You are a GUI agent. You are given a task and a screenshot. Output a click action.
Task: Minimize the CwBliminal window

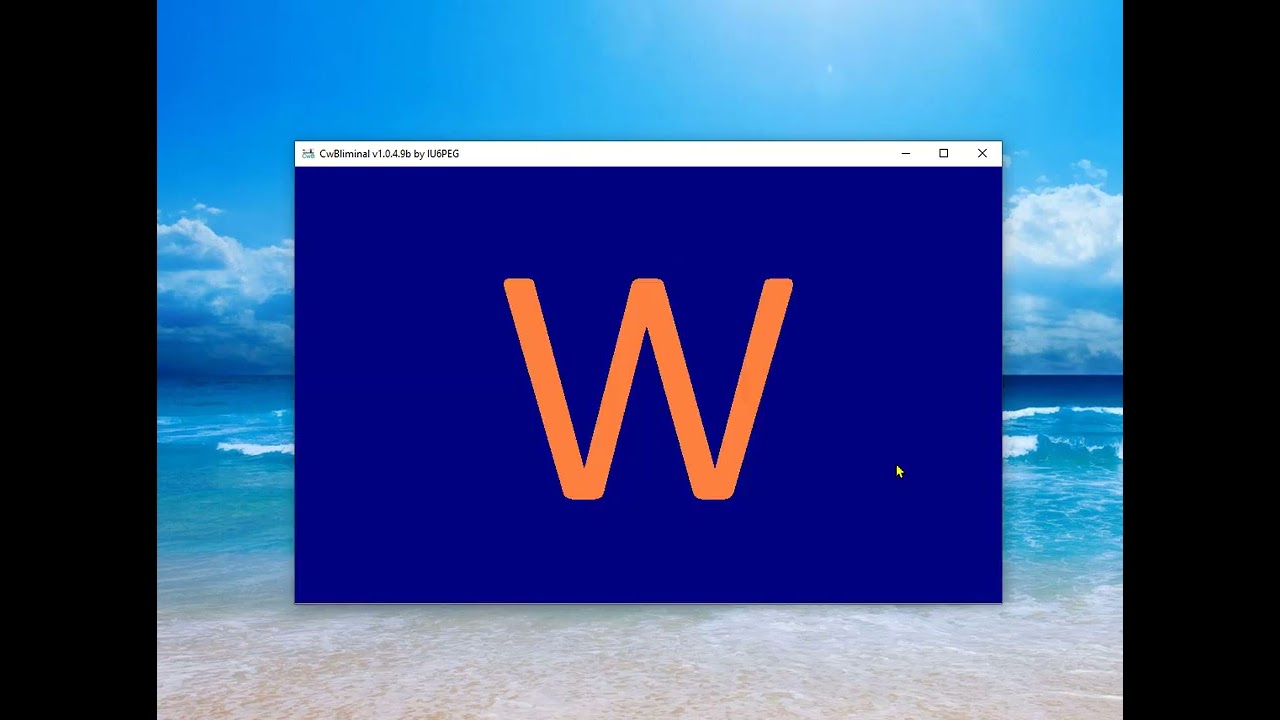pos(906,154)
